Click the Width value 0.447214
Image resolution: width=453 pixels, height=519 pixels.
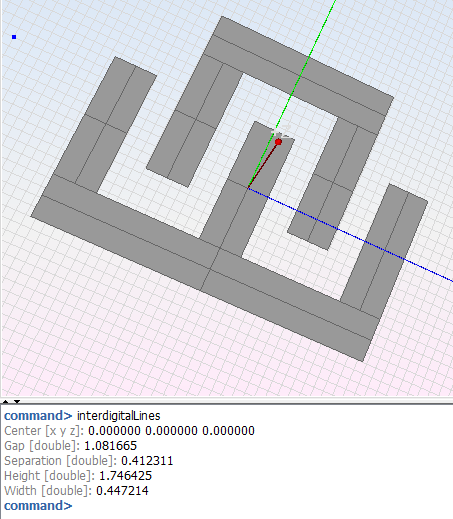click(x=122, y=491)
